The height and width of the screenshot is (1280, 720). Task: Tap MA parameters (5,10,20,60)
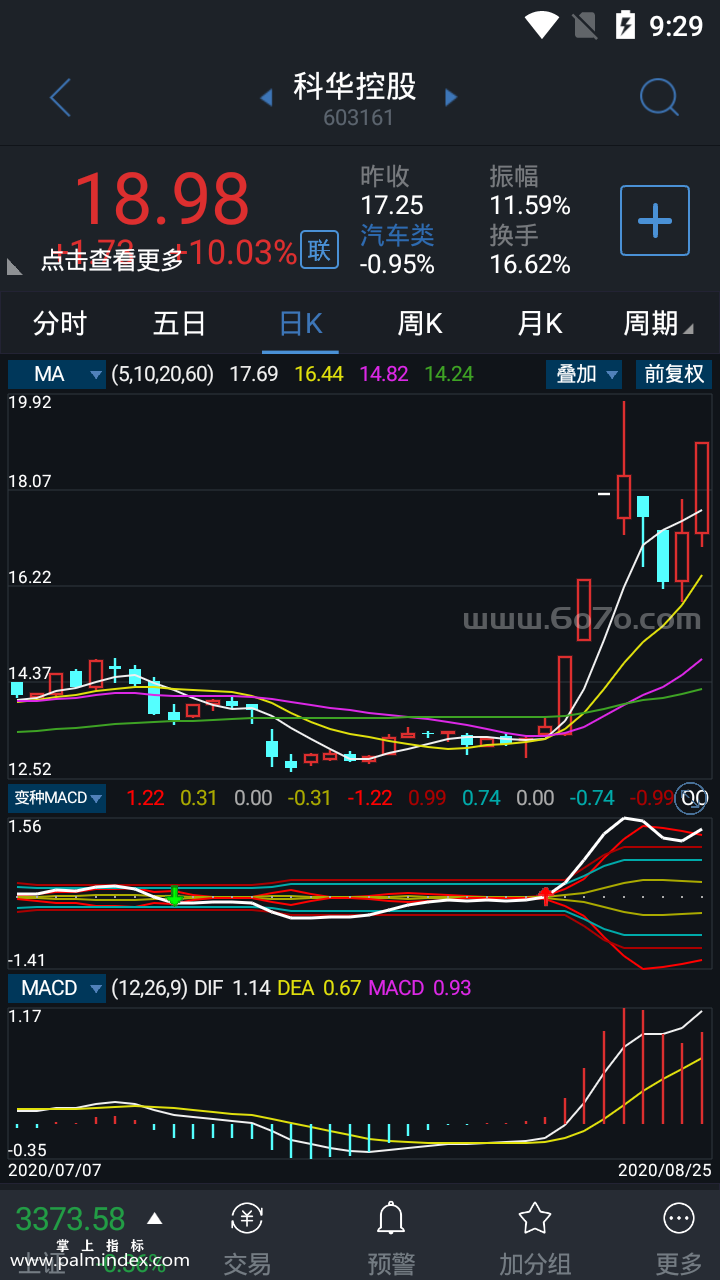[x=163, y=374]
